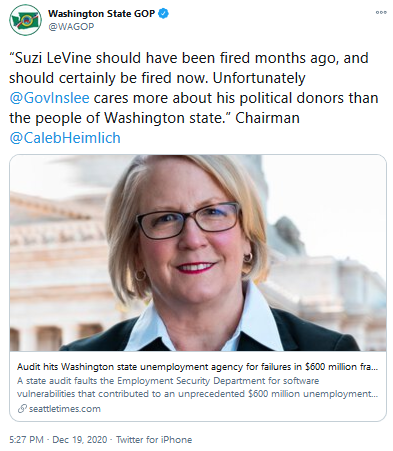This screenshot has height=451, width=393.
Task: Follow the @CalebHeimlich mention
Action: coord(65,138)
